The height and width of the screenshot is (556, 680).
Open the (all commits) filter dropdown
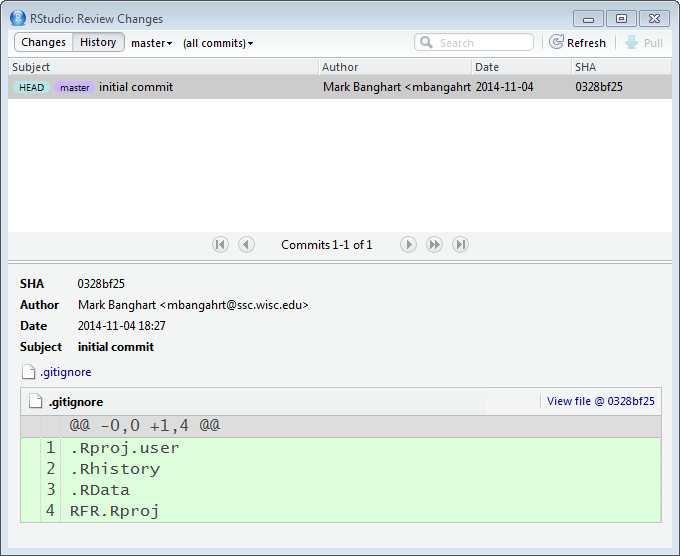218,43
